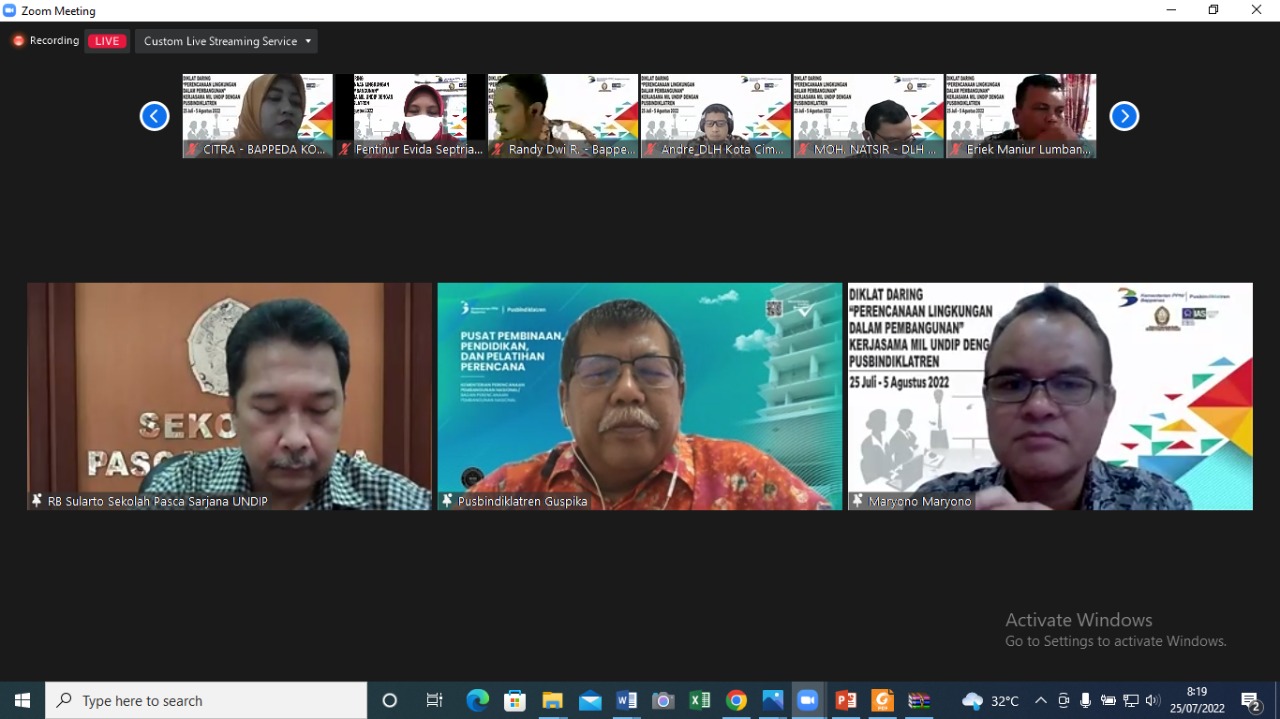
Task: Open Microsoft Word from the taskbar
Action: 626,701
